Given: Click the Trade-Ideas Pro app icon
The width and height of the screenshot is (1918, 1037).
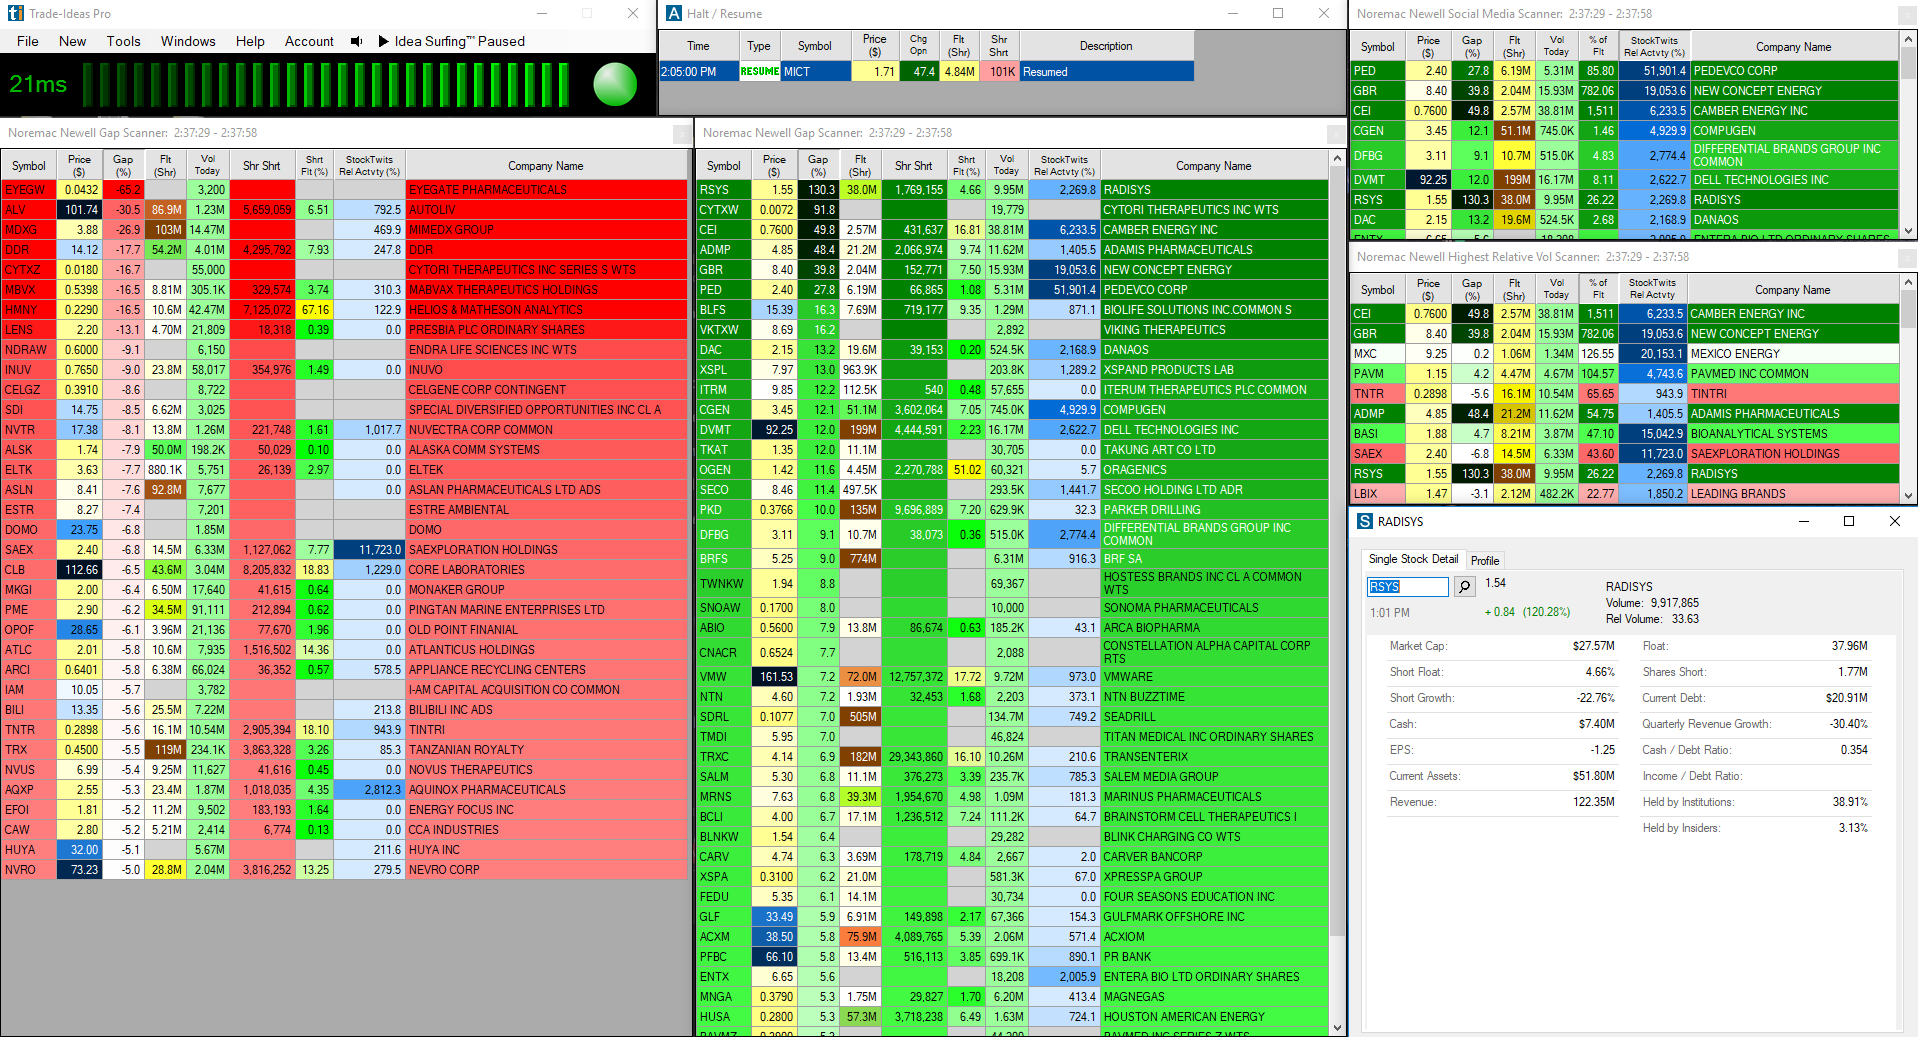Looking at the screenshot, I should pyautogui.click(x=15, y=13).
